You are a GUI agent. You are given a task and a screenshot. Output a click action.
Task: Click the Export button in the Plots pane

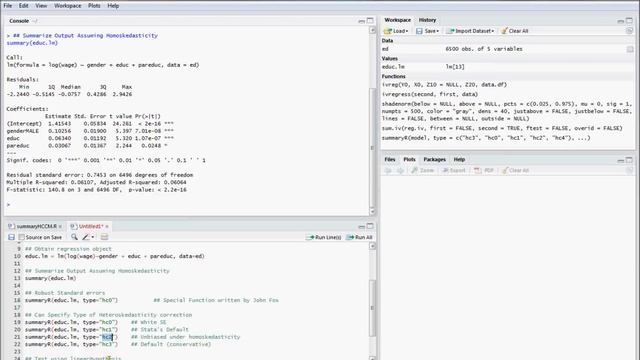pos(453,171)
